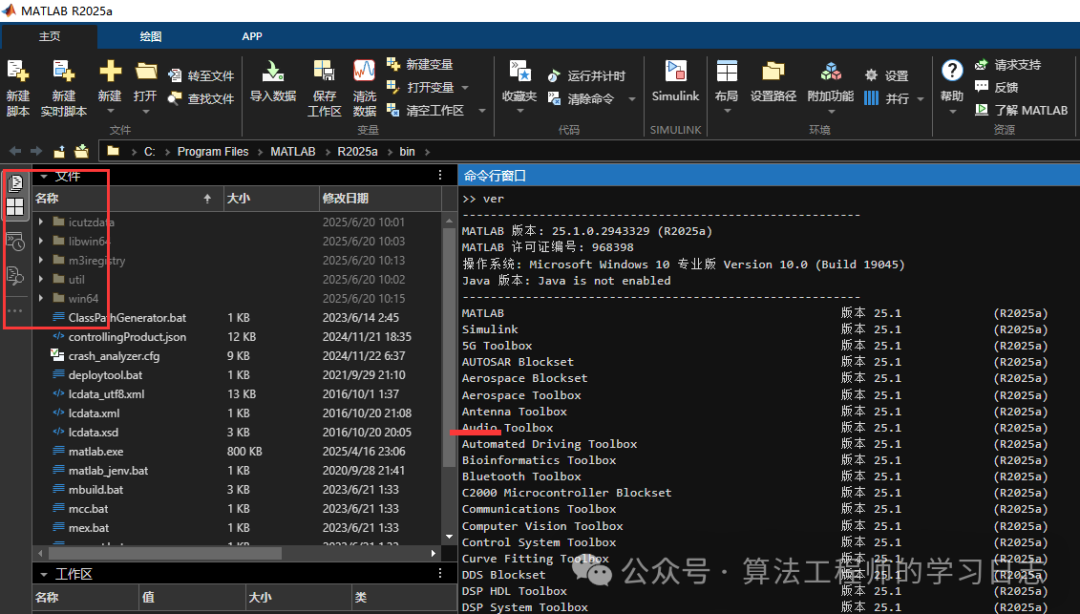Open the 帮助 help button
Image resolution: width=1080 pixels, height=614 pixels.
tap(952, 87)
